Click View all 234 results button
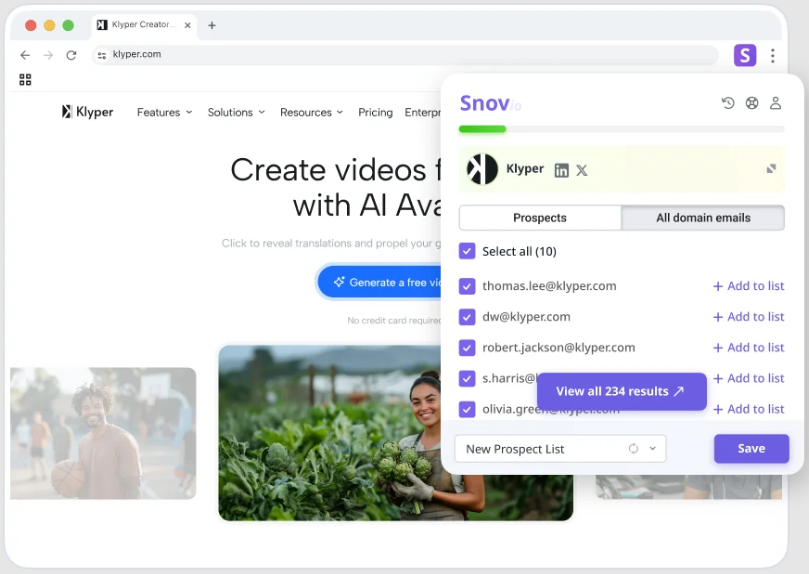Screen dimensions: 809x574 coord(621,391)
